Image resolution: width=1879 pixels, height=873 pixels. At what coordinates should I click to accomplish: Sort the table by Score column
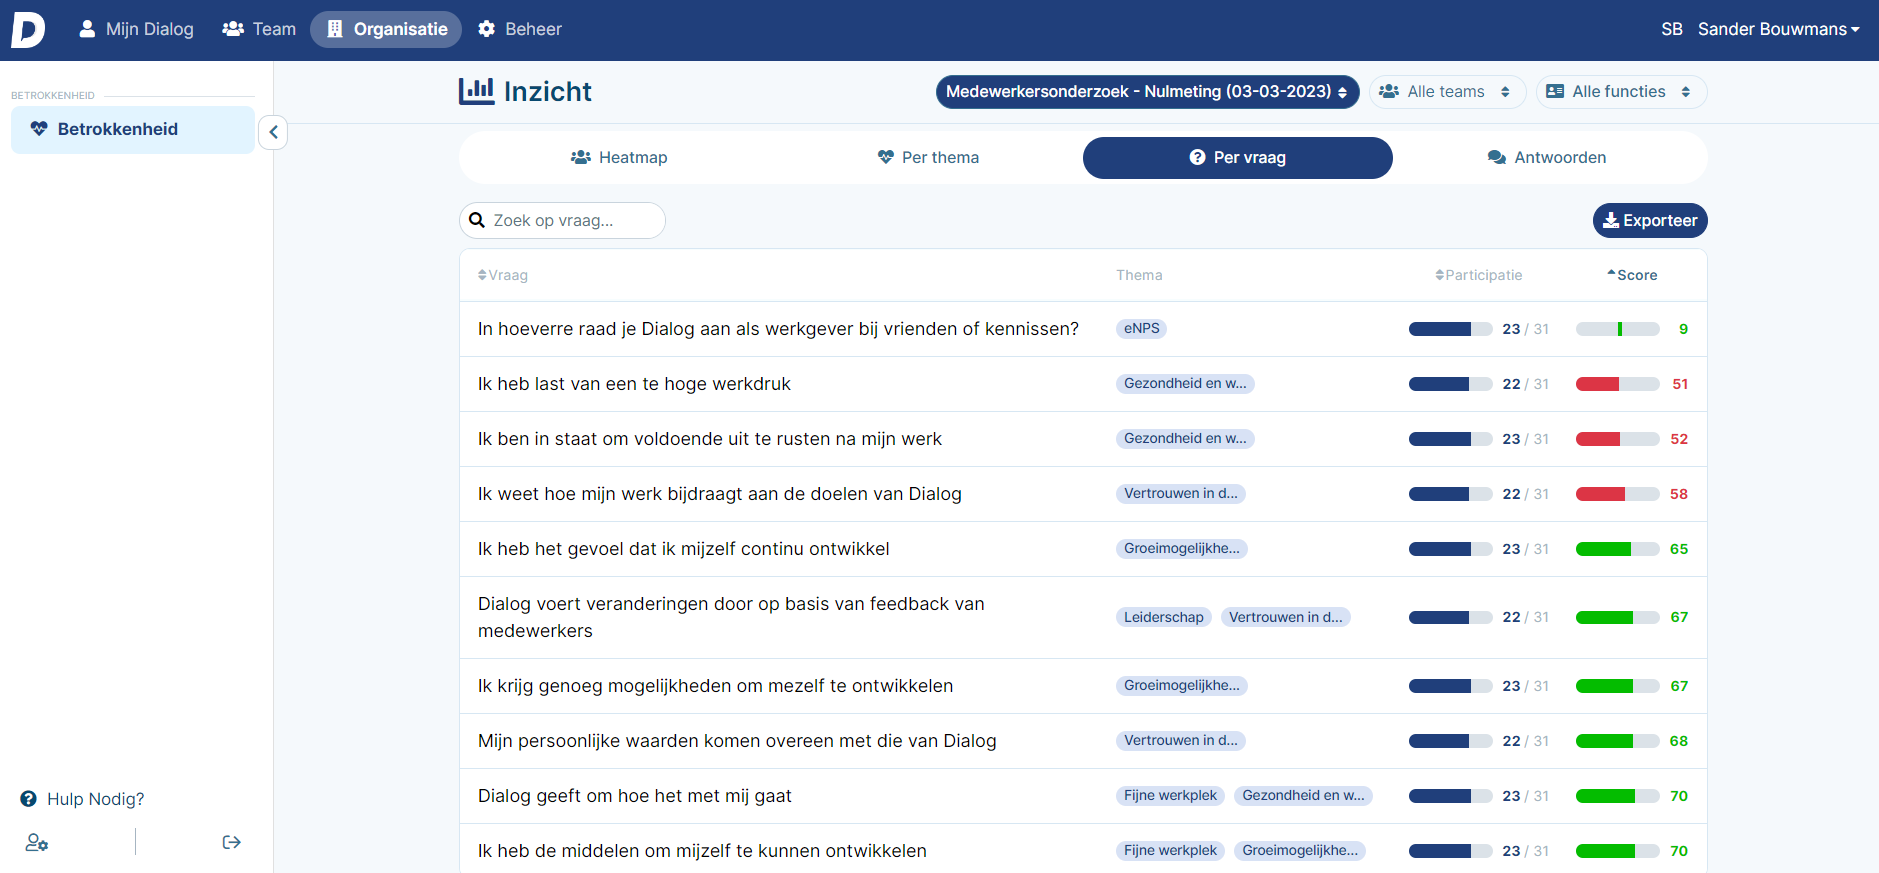point(1632,275)
